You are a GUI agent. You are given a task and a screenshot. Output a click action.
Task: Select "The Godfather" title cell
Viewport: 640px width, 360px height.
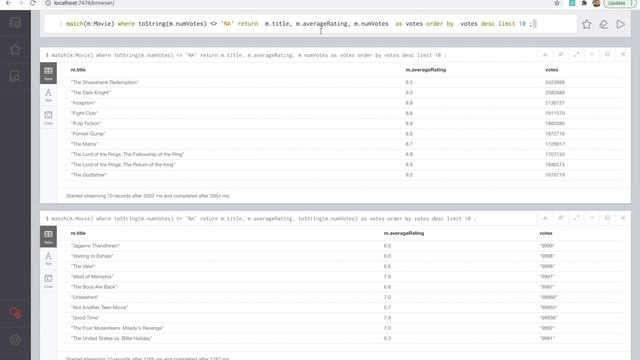coord(89,175)
